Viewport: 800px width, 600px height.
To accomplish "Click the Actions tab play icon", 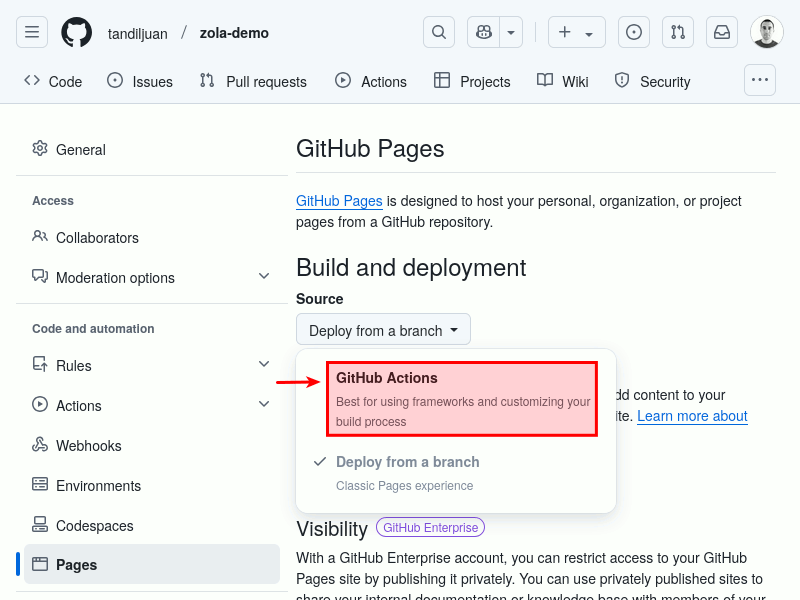I will 343,81.
